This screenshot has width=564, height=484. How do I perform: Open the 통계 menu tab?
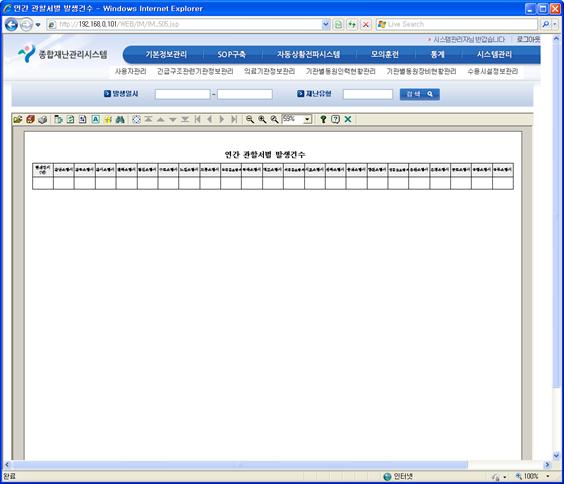437,55
